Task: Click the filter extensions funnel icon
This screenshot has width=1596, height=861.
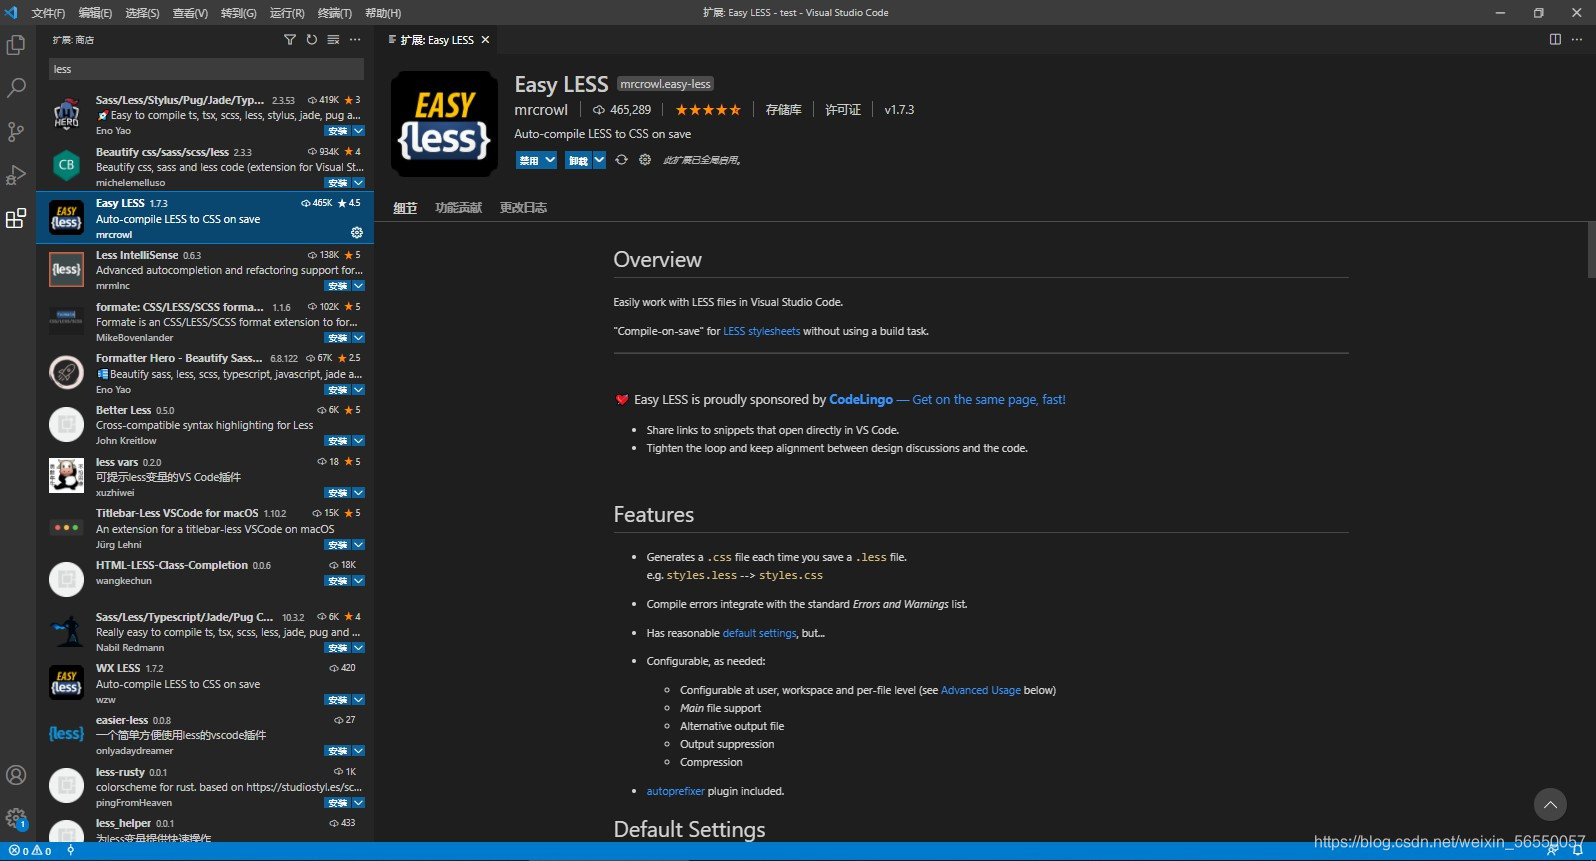Action: pos(290,40)
